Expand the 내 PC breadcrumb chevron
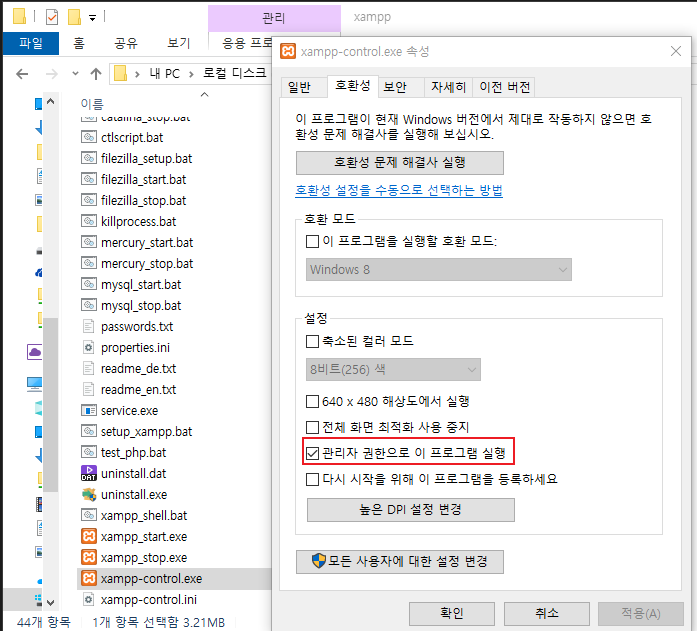This screenshot has height=631, width=697. coord(191,74)
